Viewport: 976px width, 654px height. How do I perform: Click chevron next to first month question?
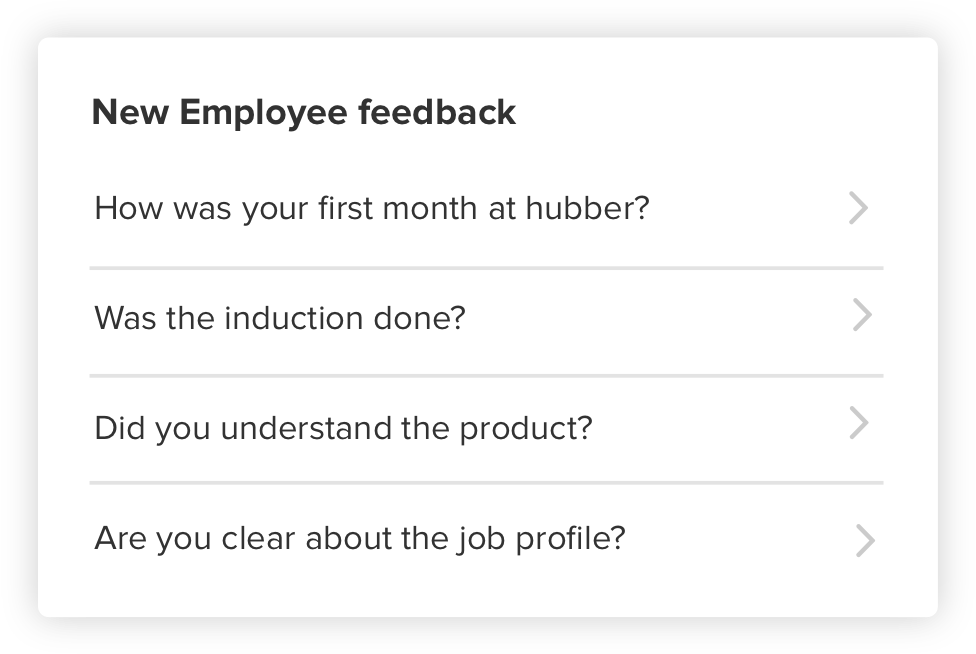click(858, 208)
